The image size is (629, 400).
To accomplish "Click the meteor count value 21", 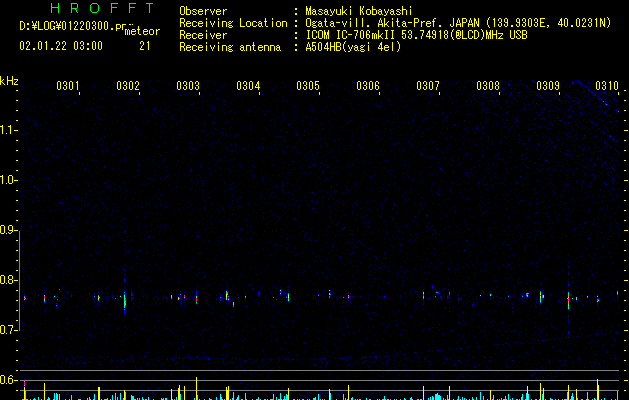I will point(145,46).
